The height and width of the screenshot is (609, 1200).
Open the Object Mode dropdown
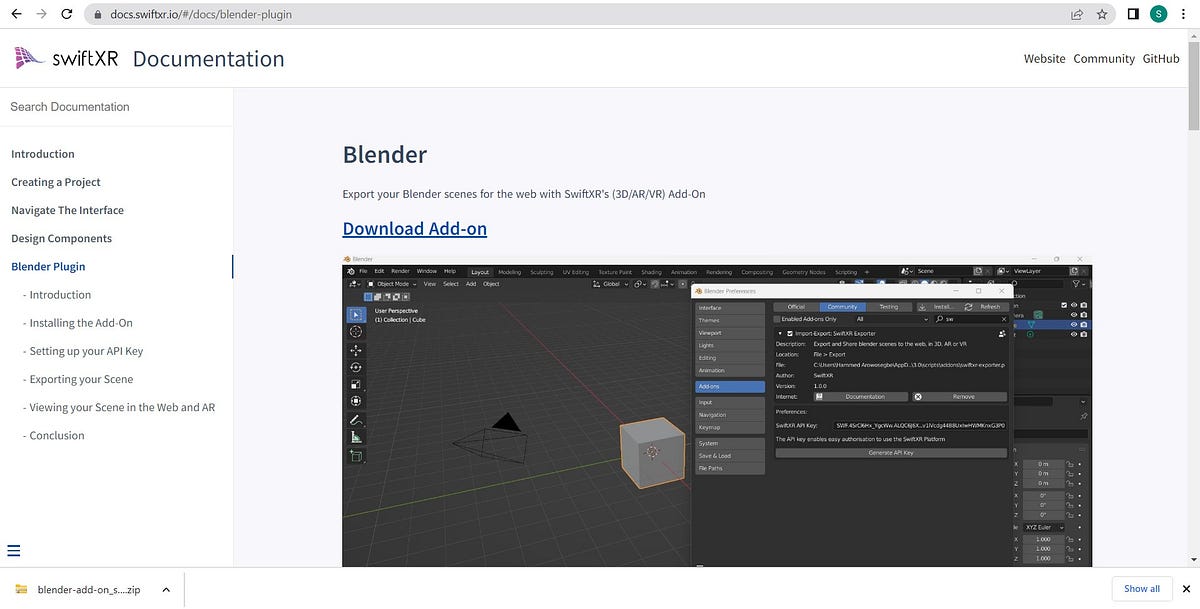coord(392,284)
